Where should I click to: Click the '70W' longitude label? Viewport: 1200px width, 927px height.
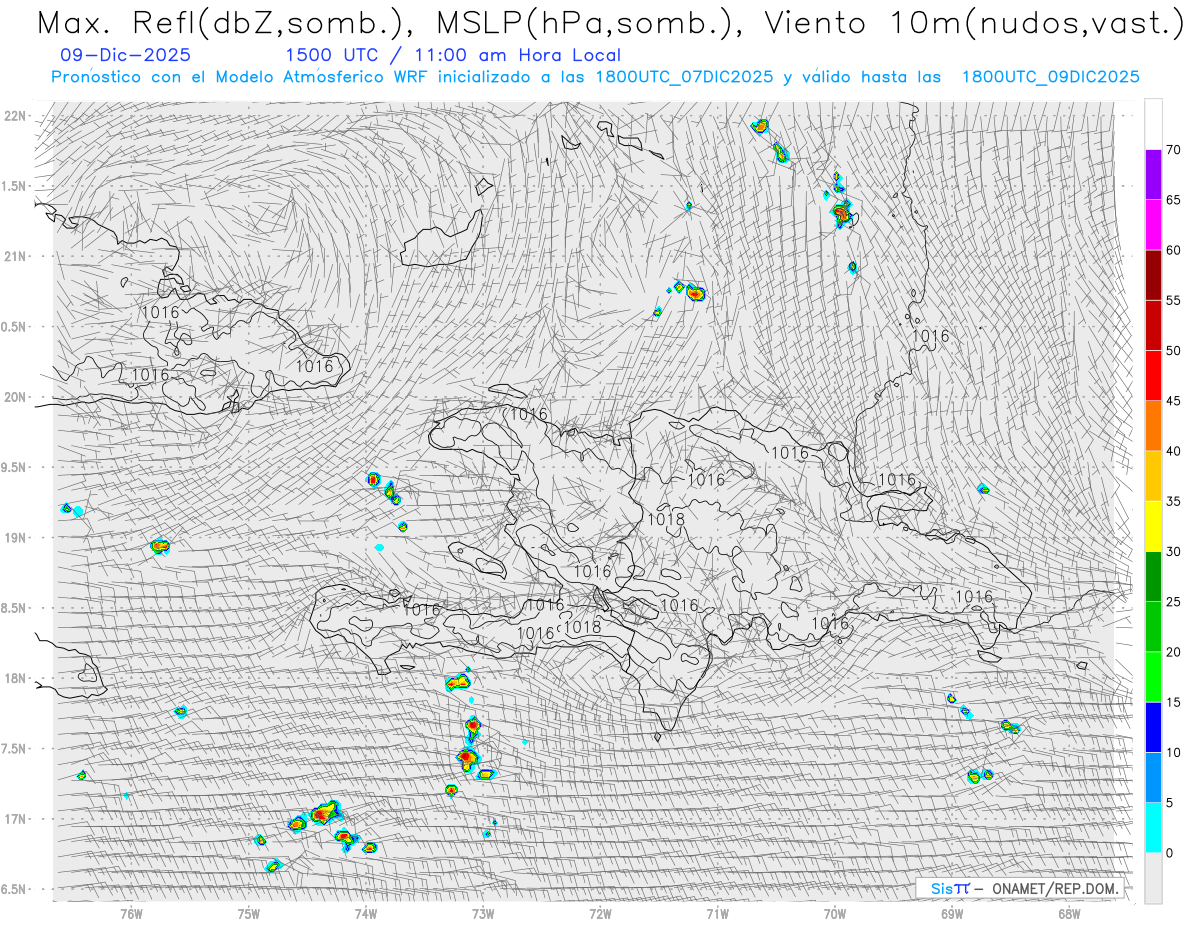835,914
